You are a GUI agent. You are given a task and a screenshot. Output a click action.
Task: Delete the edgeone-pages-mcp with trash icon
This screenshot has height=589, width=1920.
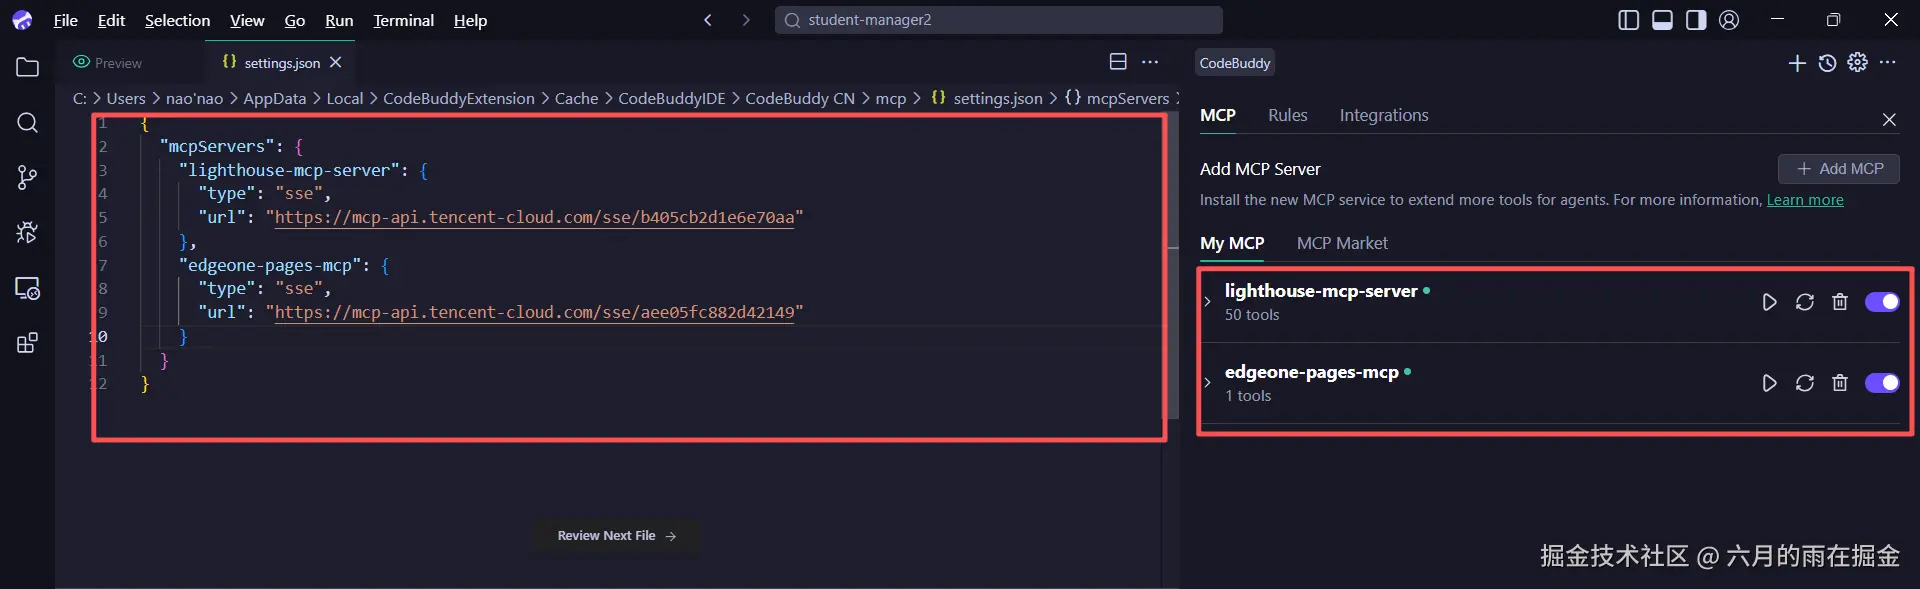point(1839,383)
